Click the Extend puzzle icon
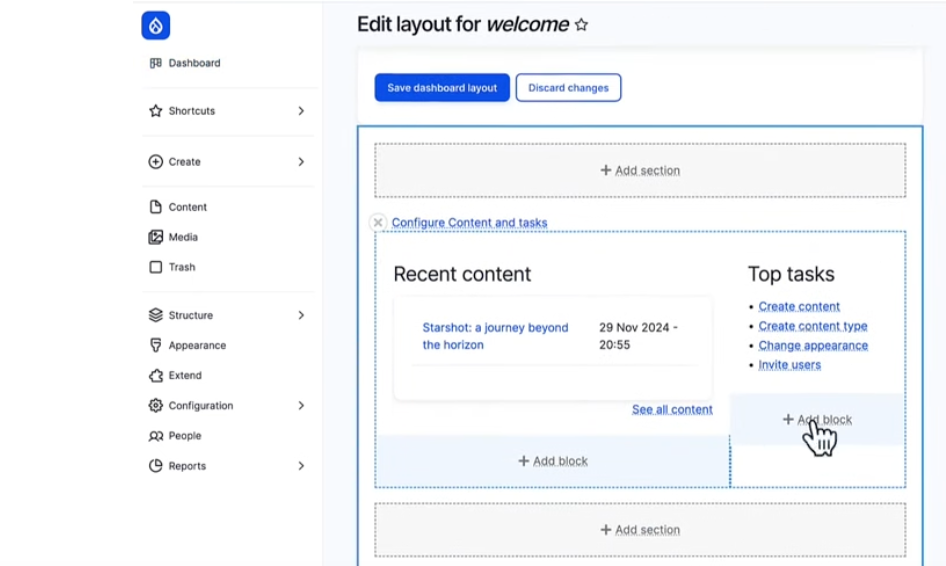 click(156, 375)
